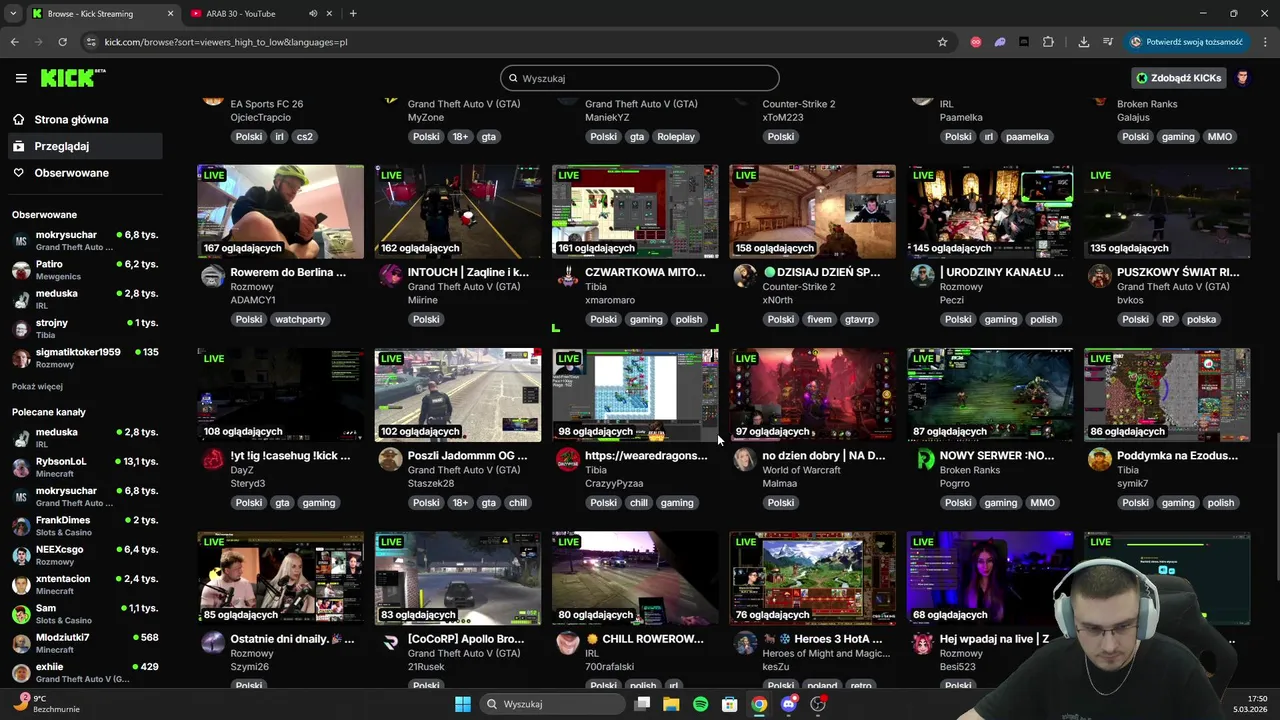Open Patiro in followed channels

coord(85,270)
